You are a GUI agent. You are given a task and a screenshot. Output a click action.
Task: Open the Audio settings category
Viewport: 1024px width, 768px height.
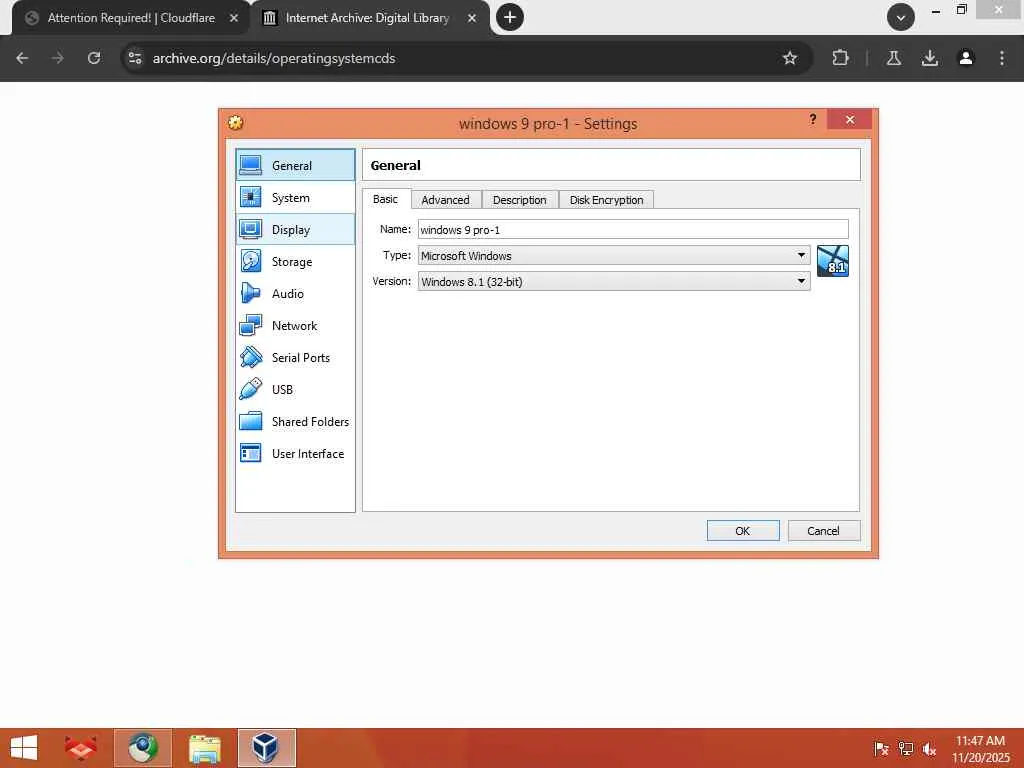[295, 293]
